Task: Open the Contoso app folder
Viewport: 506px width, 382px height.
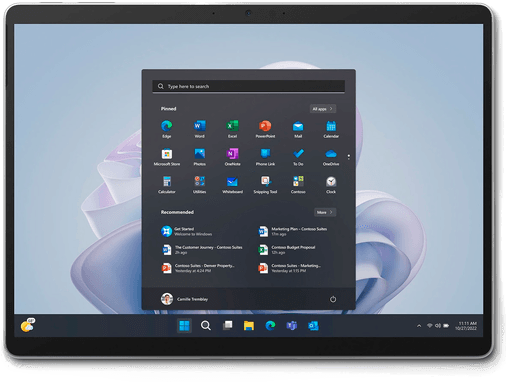Action: point(298,185)
